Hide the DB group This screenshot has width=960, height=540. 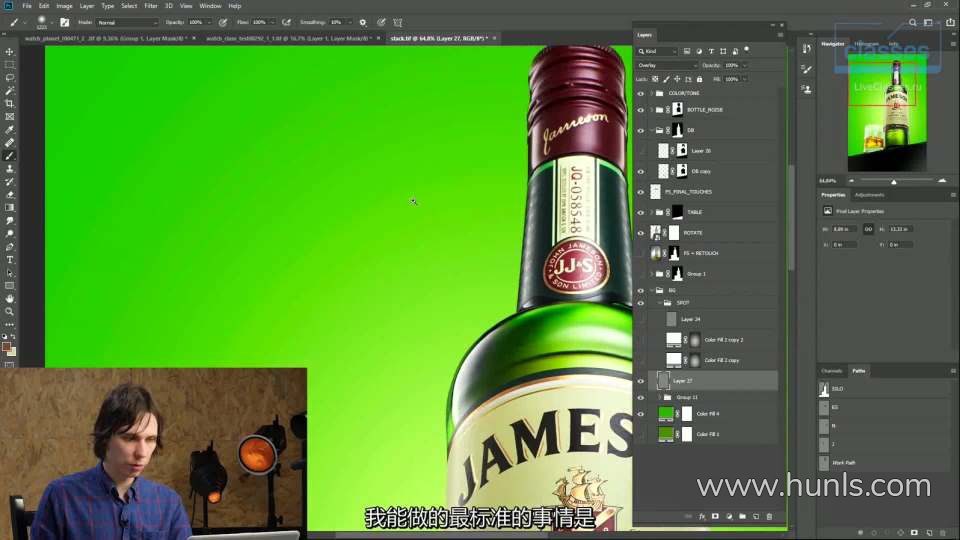(640, 130)
